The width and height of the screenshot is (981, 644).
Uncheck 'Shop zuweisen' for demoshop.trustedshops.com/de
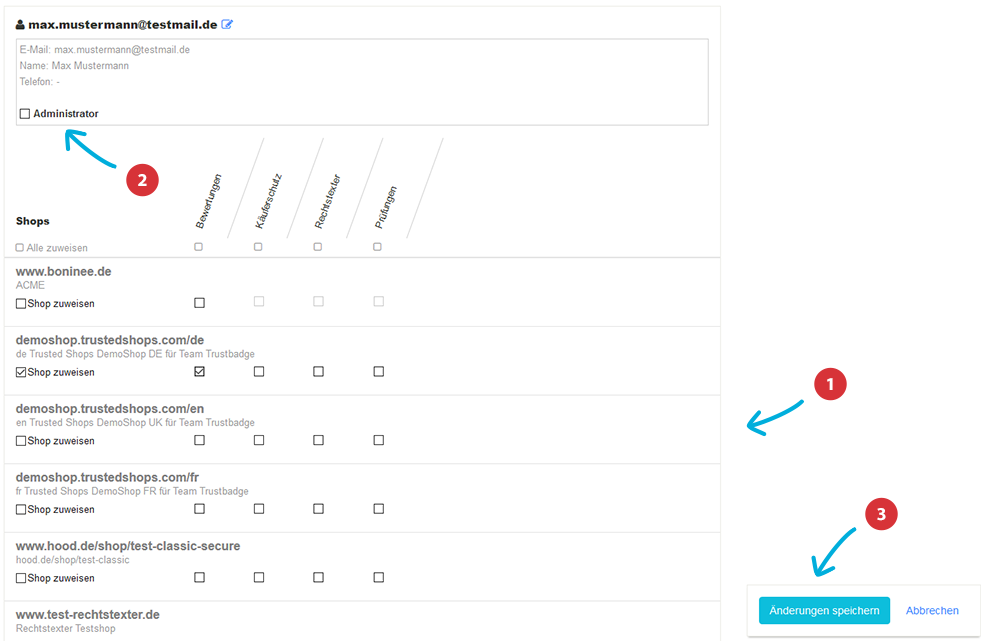[x=22, y=372]
